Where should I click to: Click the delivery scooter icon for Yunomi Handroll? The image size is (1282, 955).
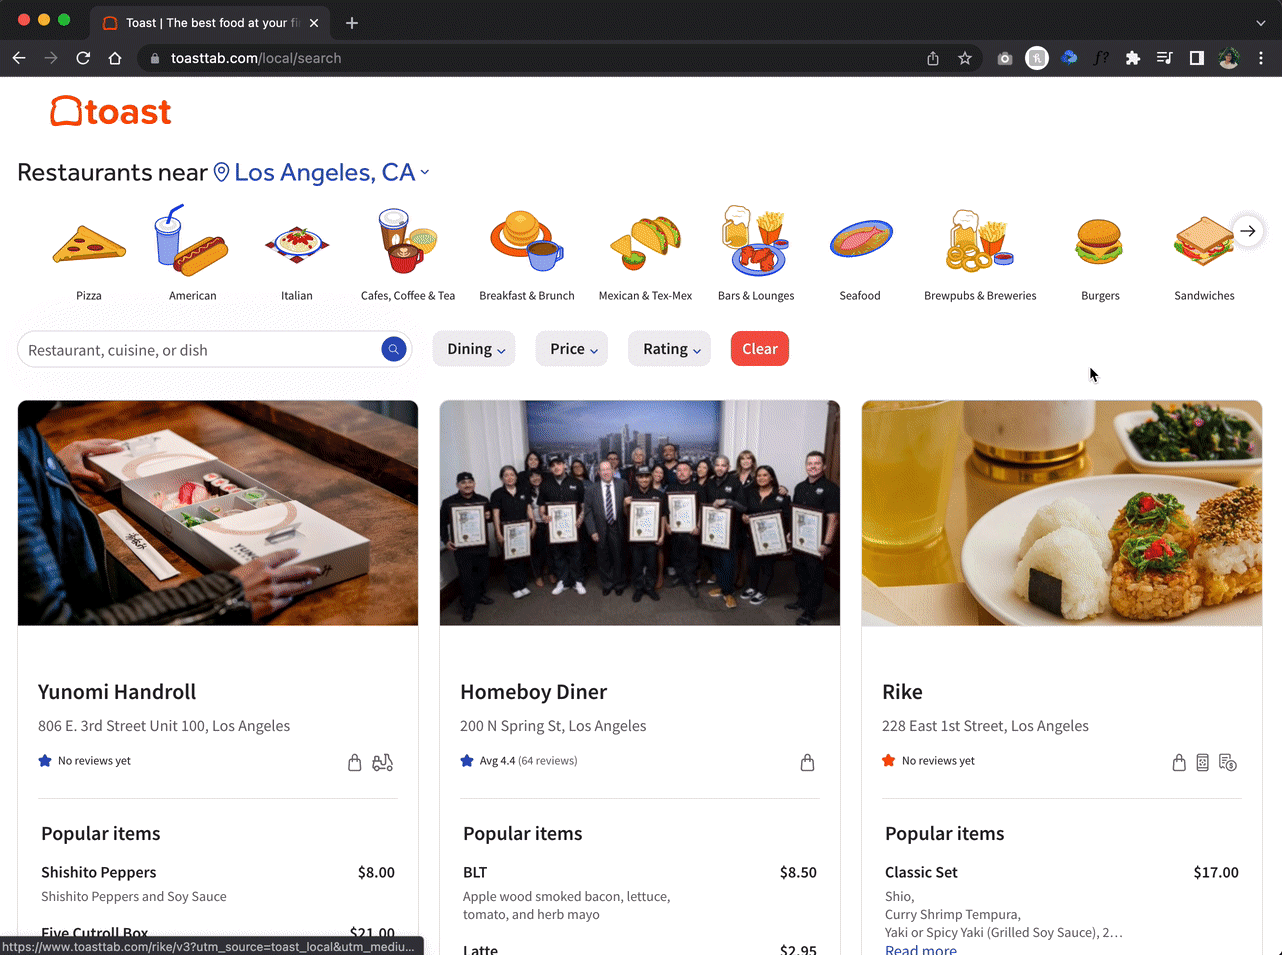point(383,763)
